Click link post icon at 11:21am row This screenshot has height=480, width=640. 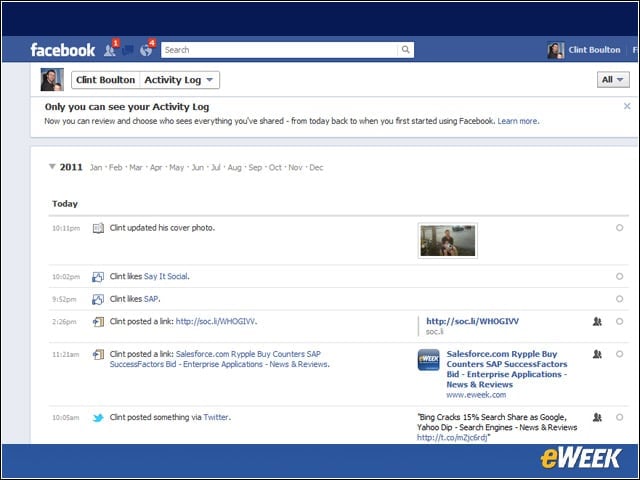click(98, 354)
